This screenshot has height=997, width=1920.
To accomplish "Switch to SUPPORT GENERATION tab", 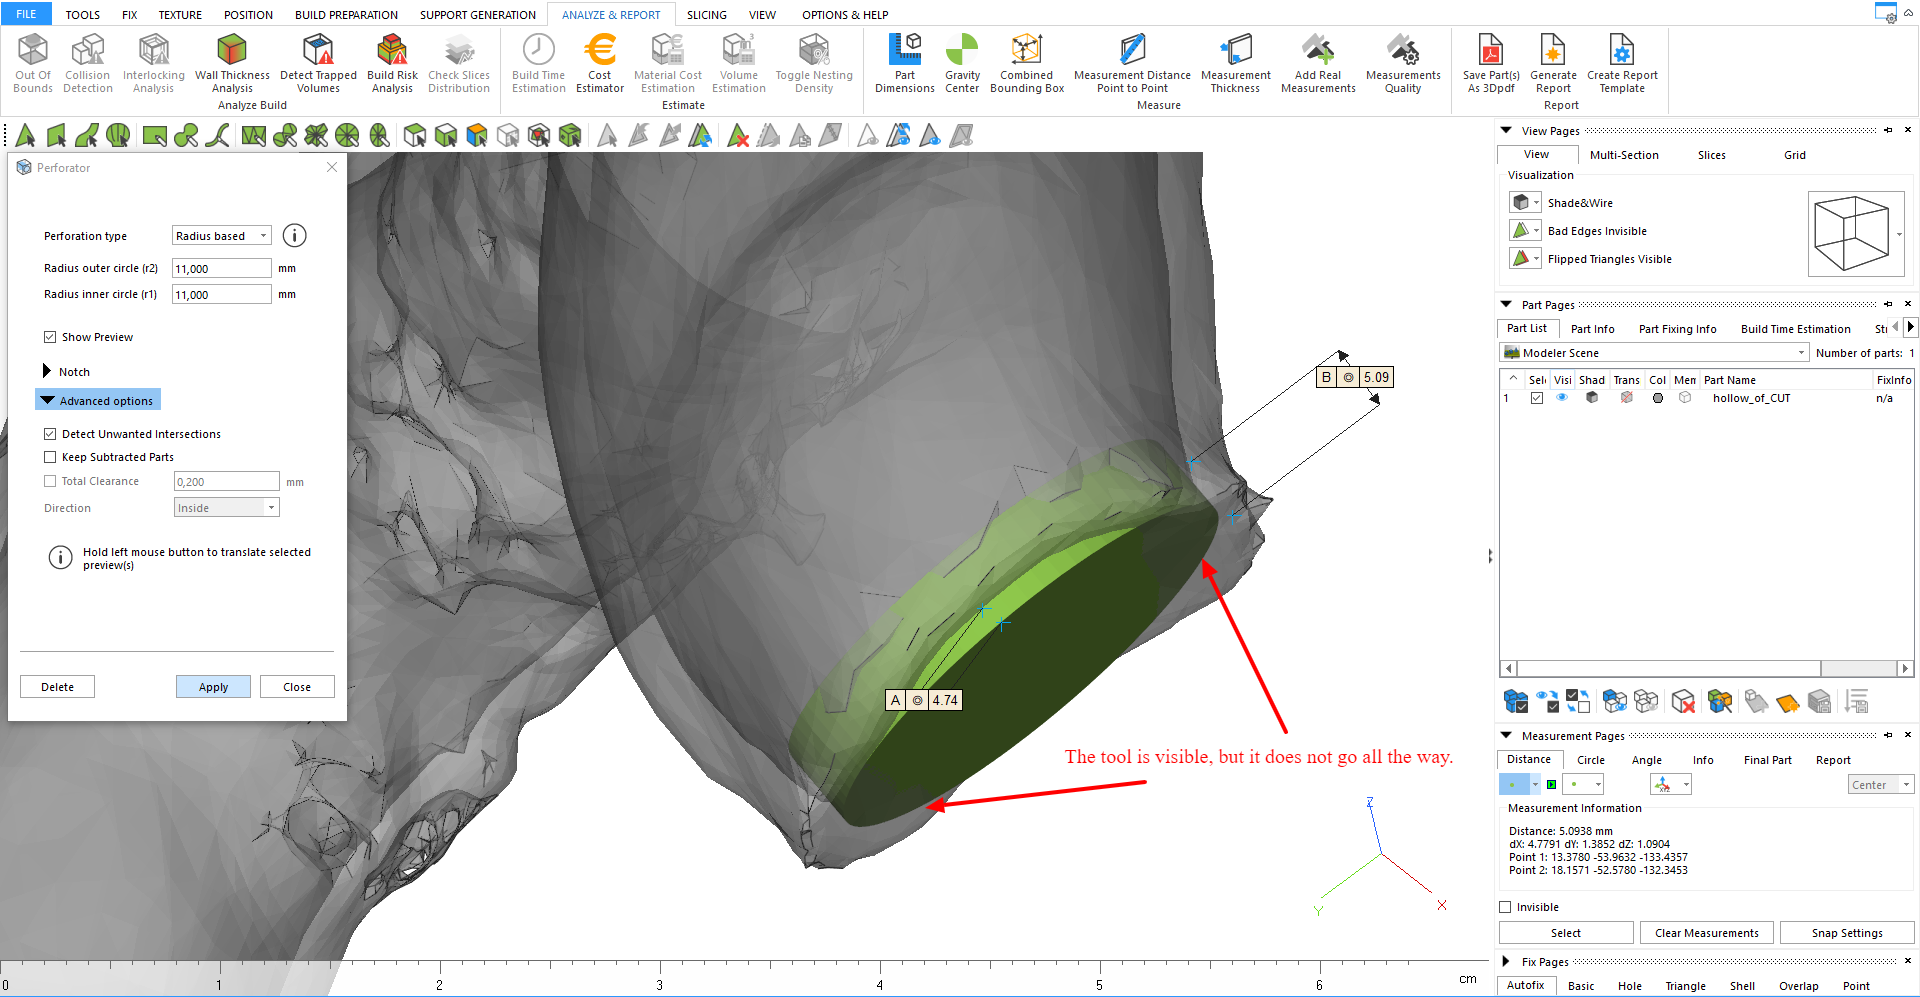I will [x=478, y=15].
